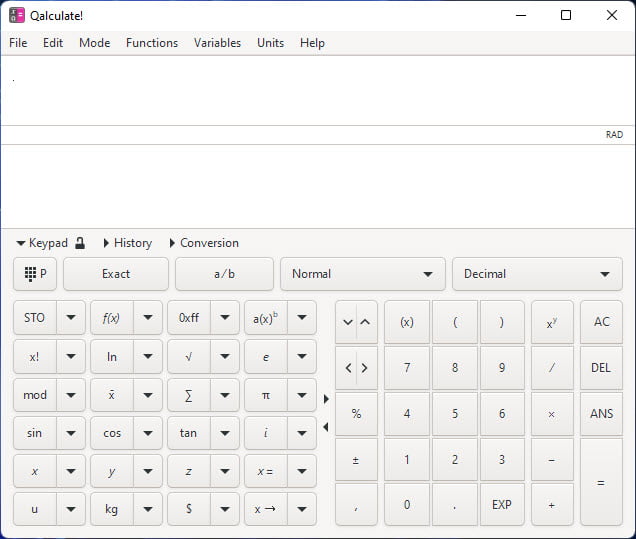636x539 pixels.
Task: Insert Euler's number e
Action: tap(266, 357)
